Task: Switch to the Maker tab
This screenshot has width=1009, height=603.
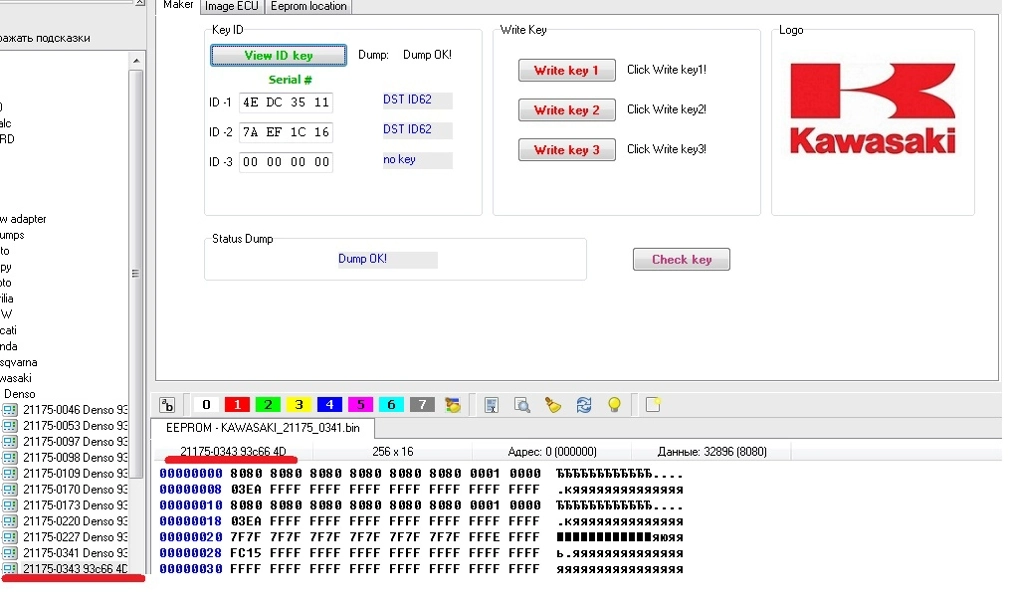Action: (x=178, y=5)
